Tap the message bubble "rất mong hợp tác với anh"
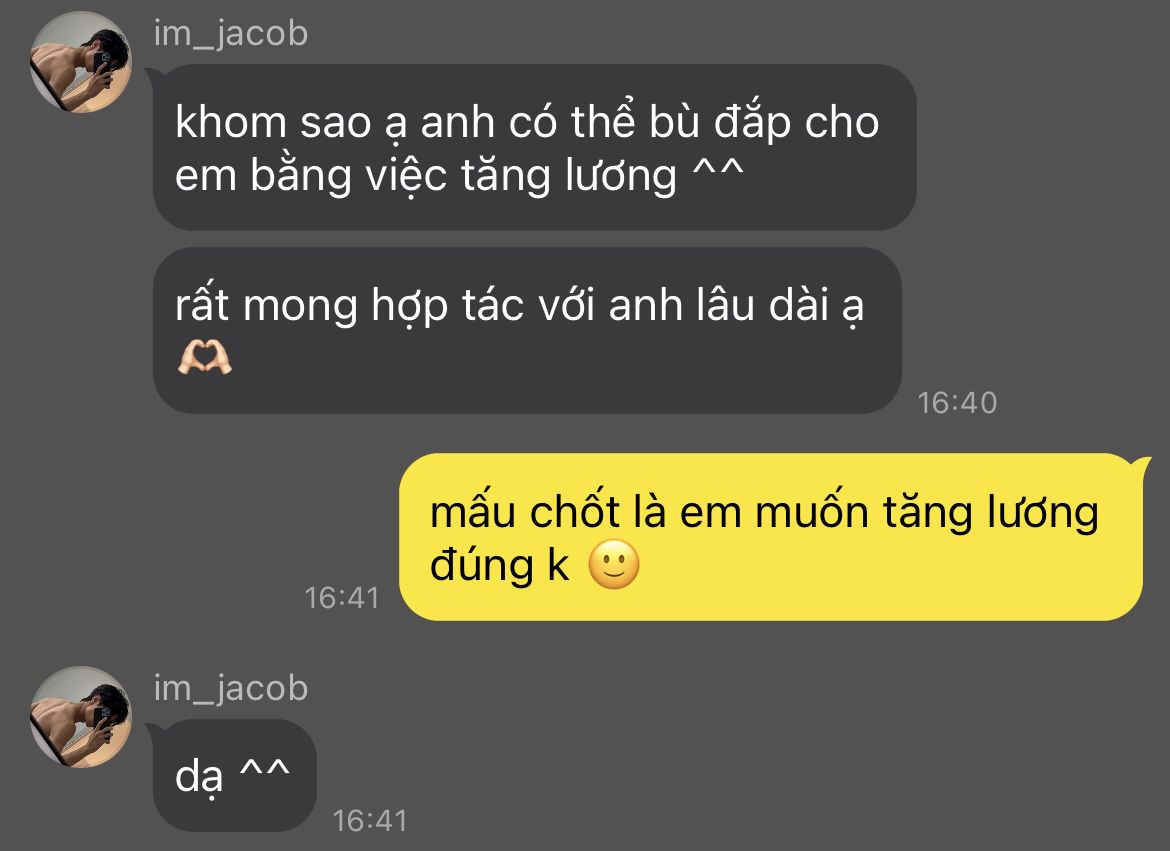This screenshot has width=1170, height=851. point(527,331)
